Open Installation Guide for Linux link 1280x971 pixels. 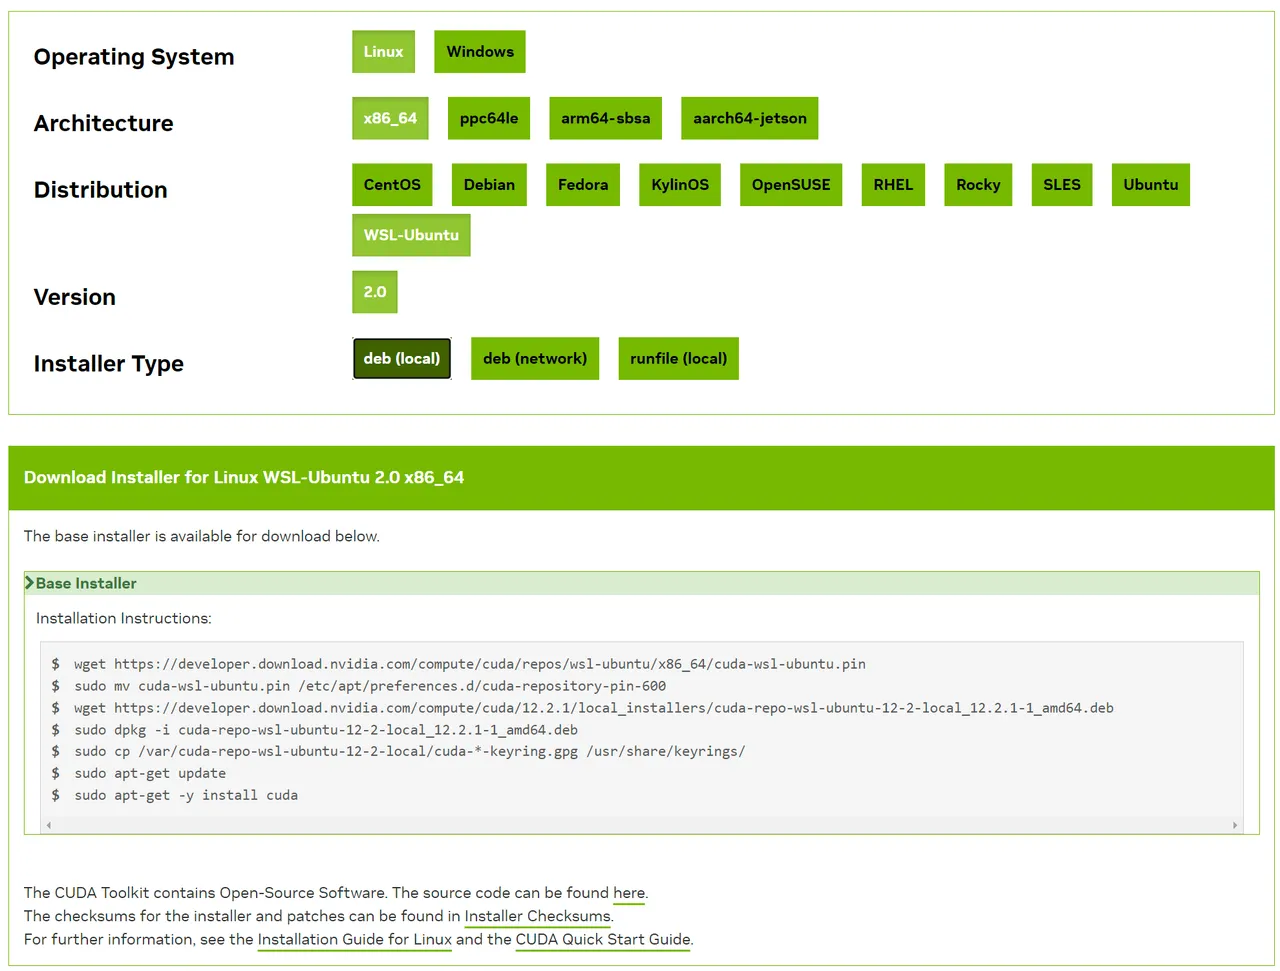354,940
